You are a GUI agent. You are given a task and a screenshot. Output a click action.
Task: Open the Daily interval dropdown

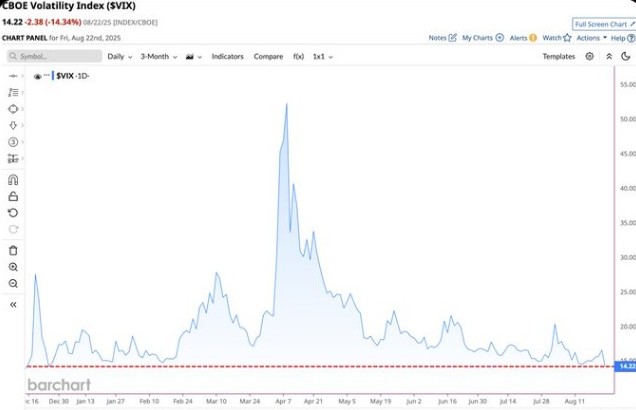click(x=120, y=56)
